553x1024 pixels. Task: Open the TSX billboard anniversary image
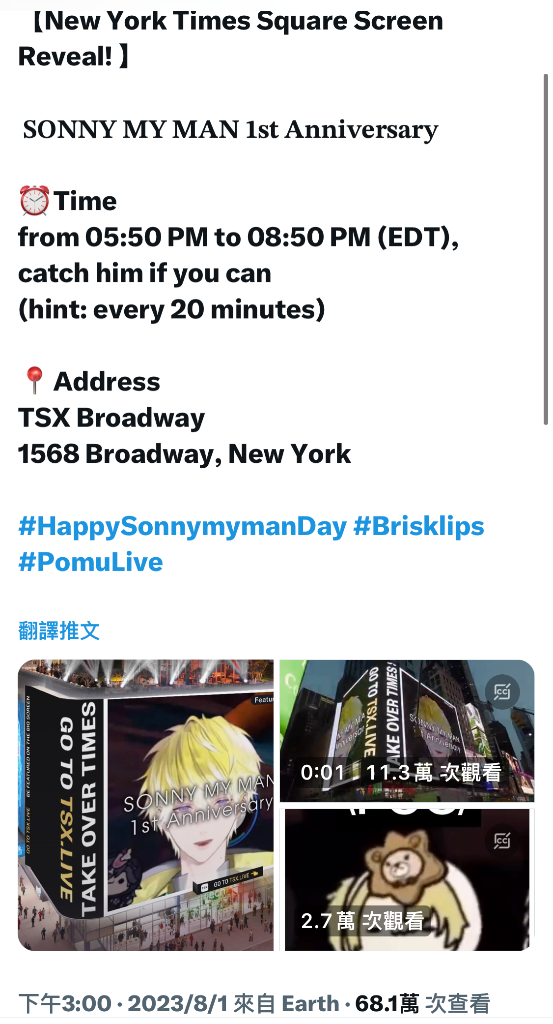(x=146, y=805)
